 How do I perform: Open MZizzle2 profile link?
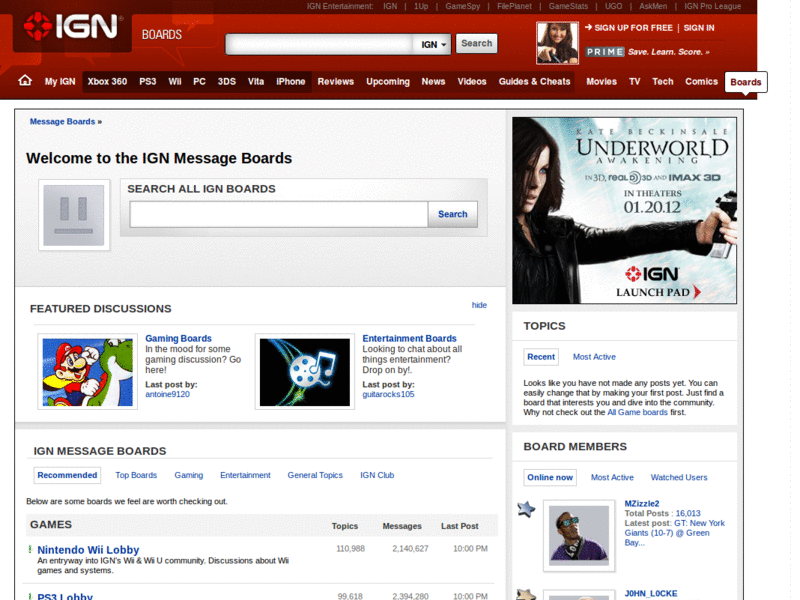coord(642,503)
